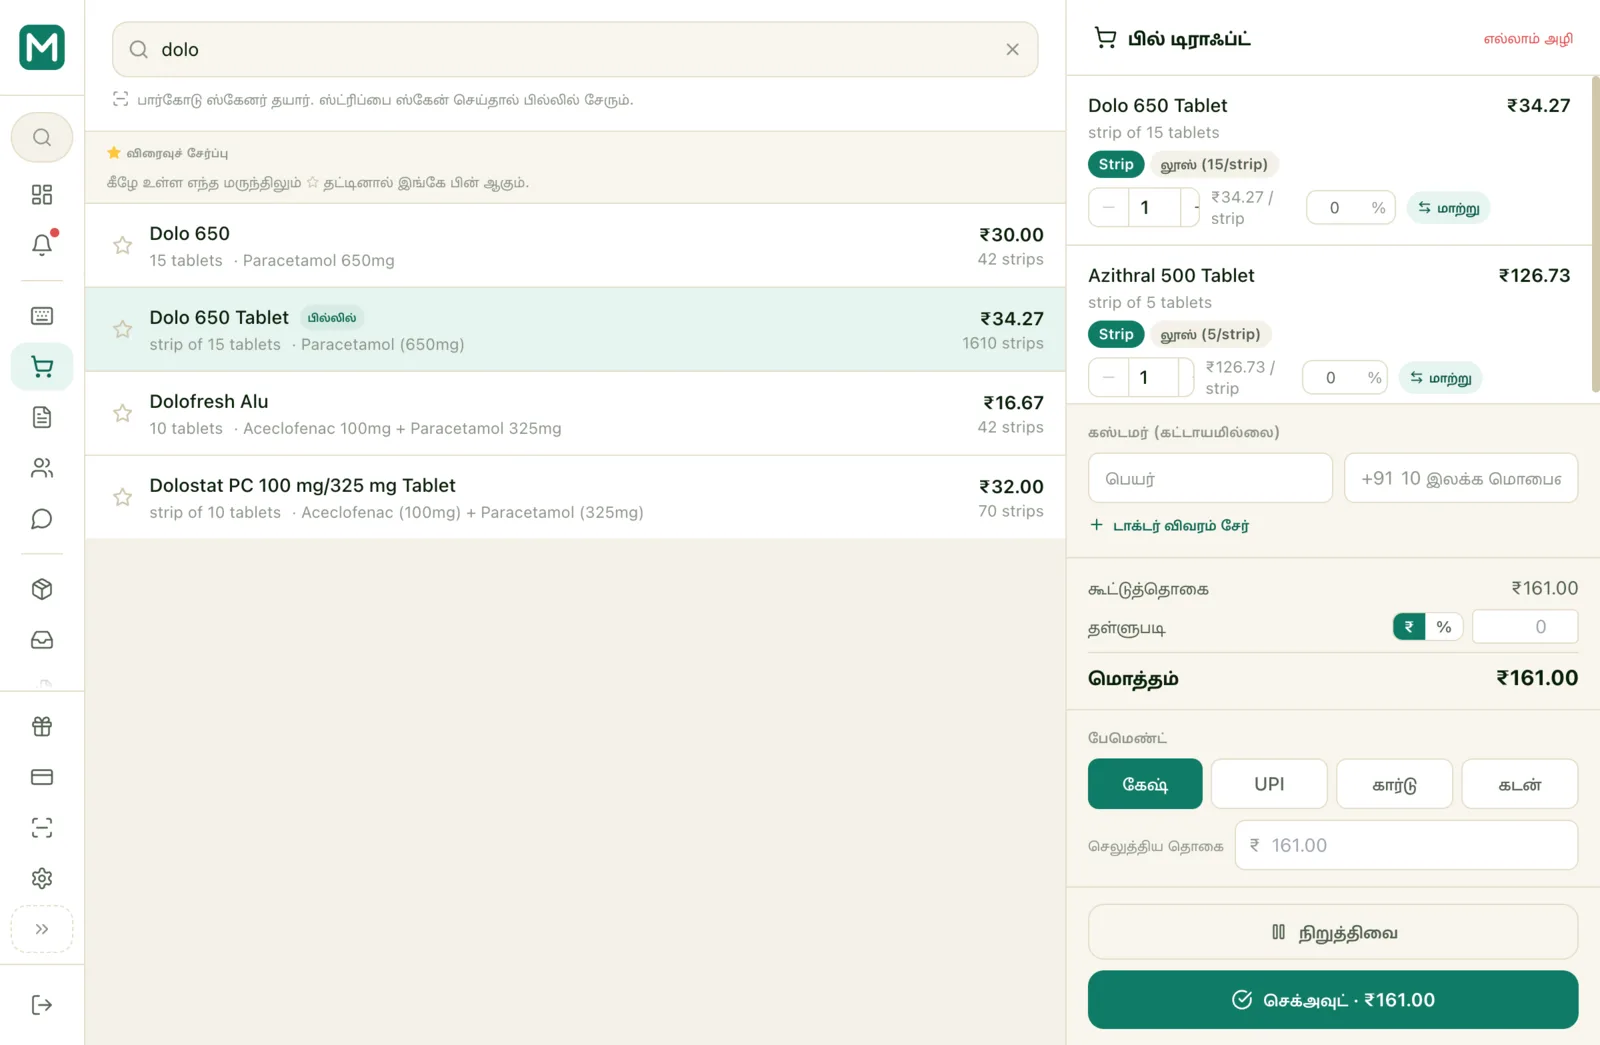Viewport: 1600px width, 1045px height.
Task: Open the inbox tray icon in sidebar
Action: (42, 640)
